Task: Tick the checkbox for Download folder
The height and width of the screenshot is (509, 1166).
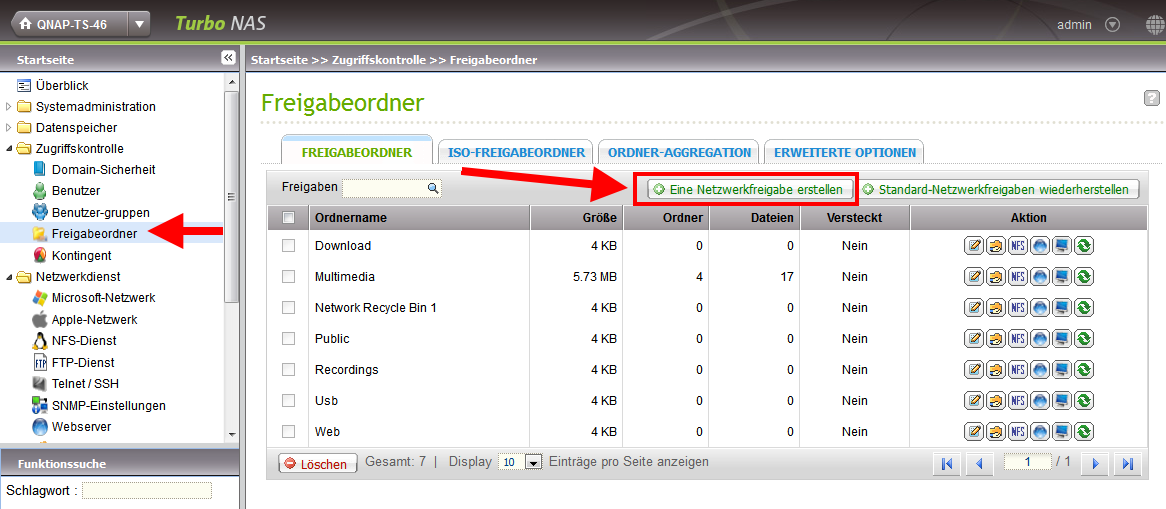Action: [x=289, y=246]
